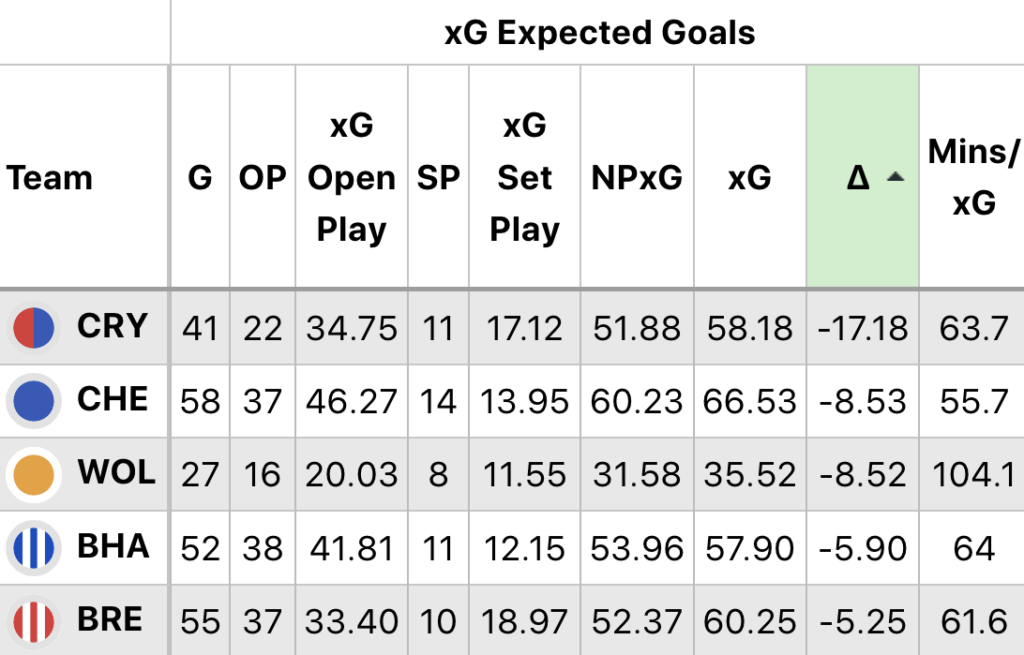Click the OP column header

pyautogui.click(x=263, y=178)
